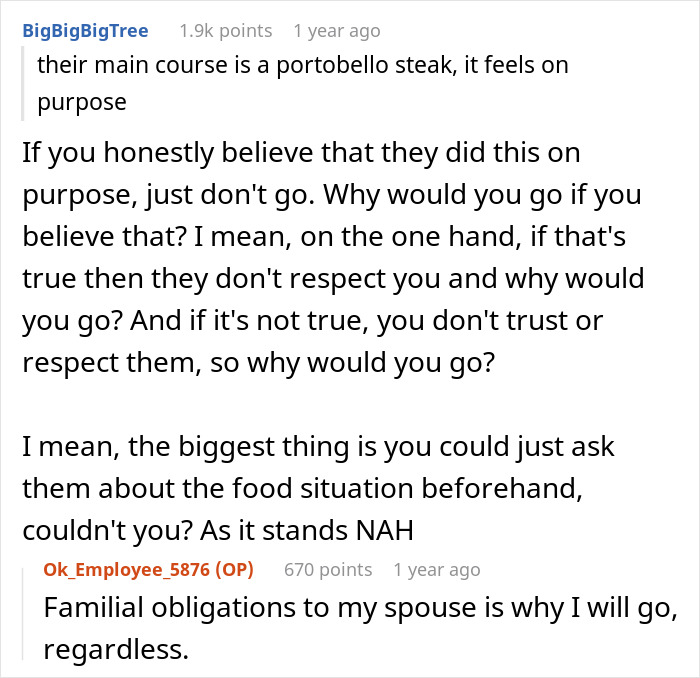
Task: Click the line starting 'If you honestly believe'
Action: click(301, 153)
